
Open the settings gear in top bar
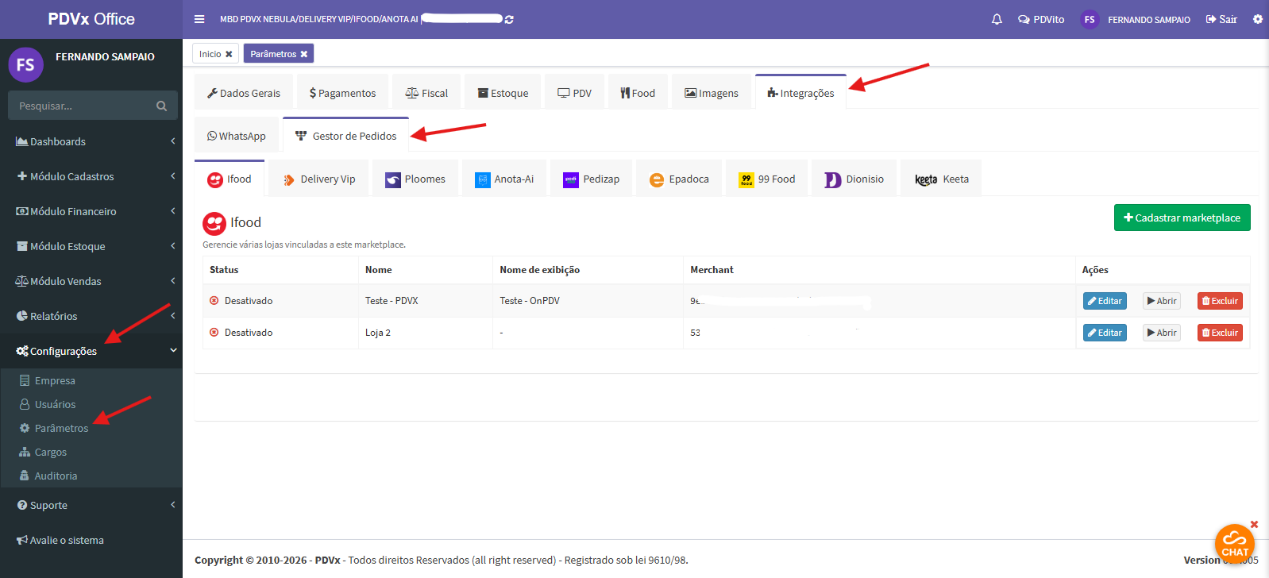click(1257, 19)
